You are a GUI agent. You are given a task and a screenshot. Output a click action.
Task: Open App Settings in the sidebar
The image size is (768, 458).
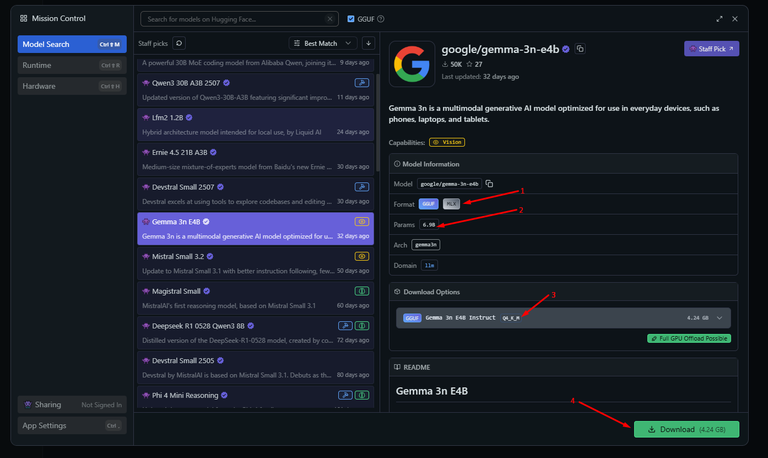pos(70,425)
